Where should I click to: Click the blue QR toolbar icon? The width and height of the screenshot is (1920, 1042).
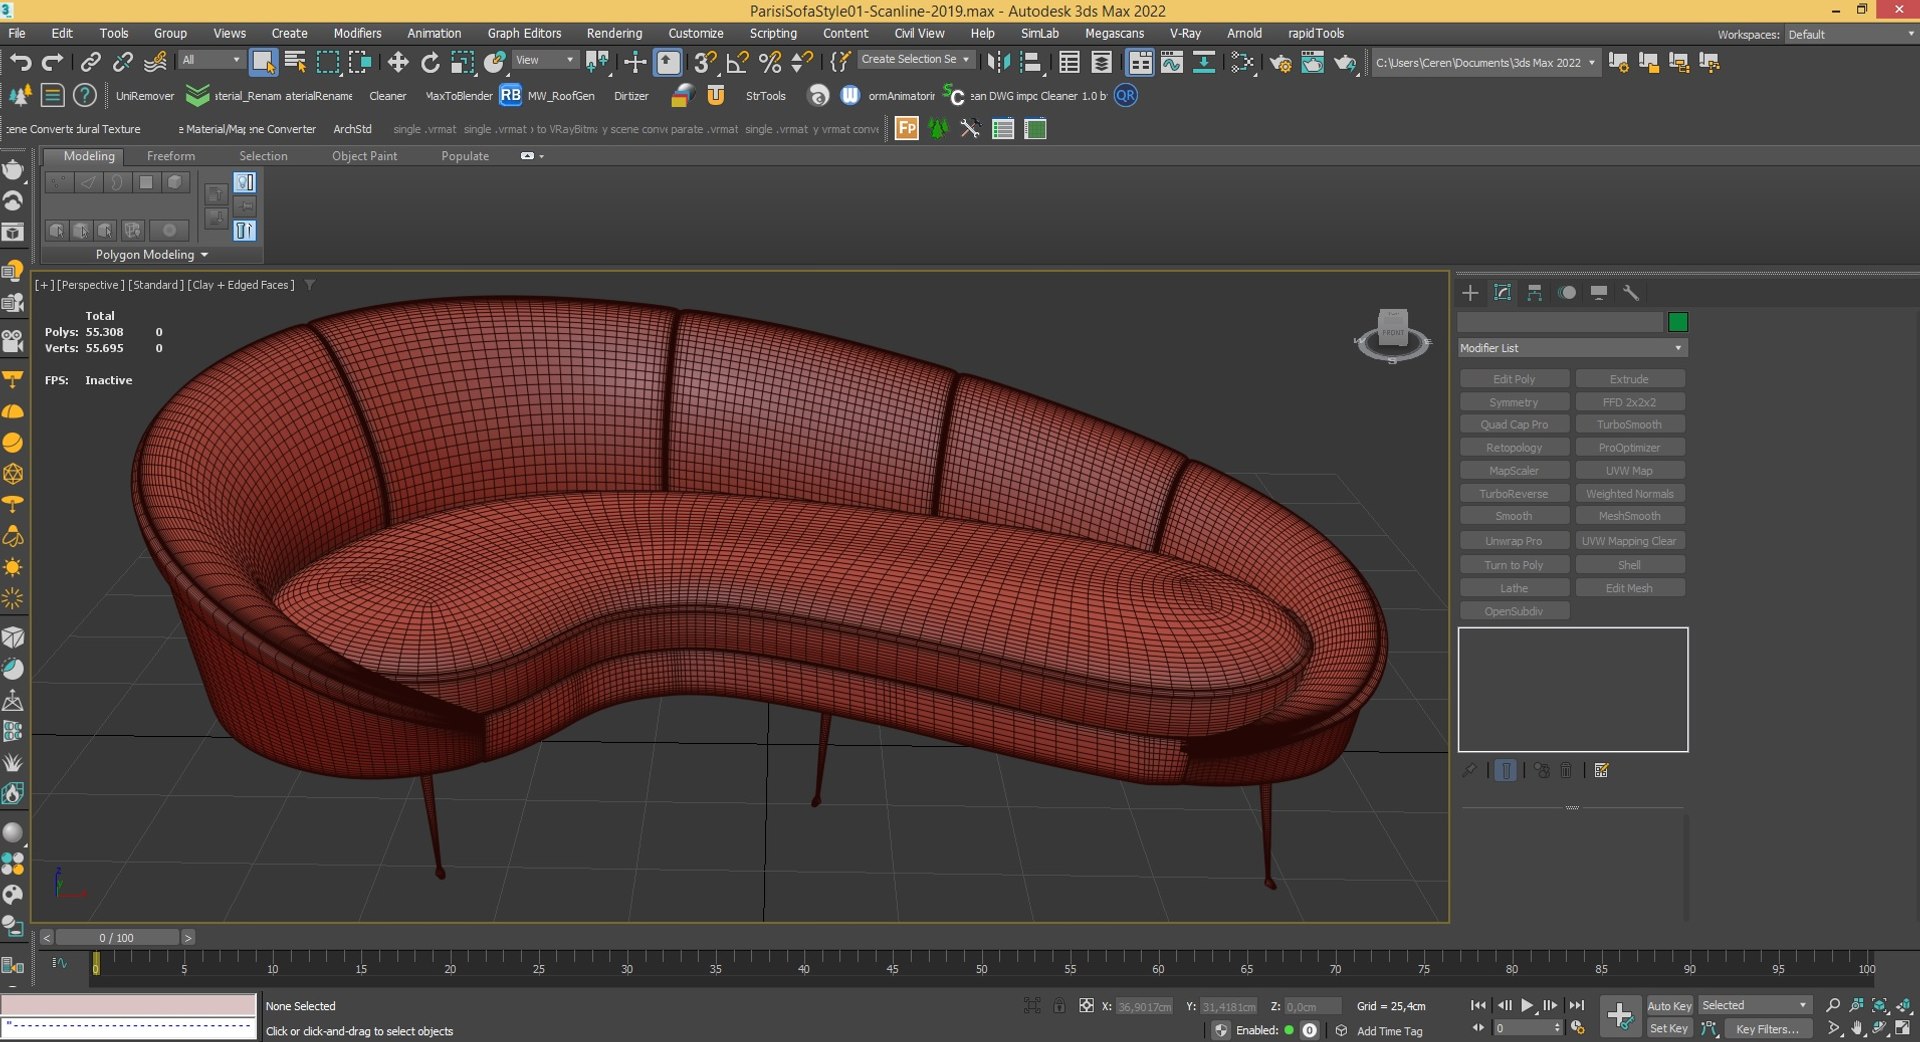click(1126, 95)
